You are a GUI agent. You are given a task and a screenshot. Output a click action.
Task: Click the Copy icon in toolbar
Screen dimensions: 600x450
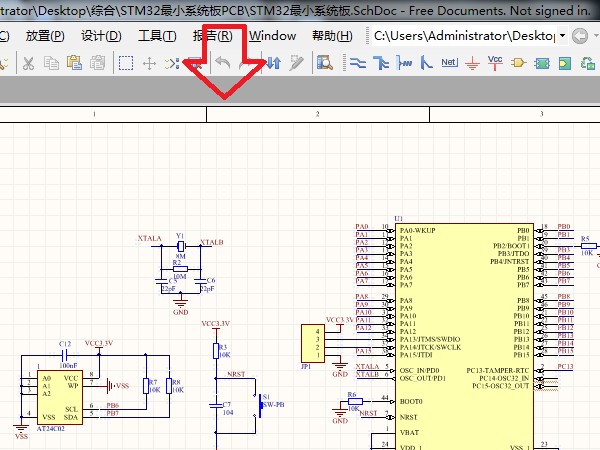pyautogui.click(x=51, y=63)
